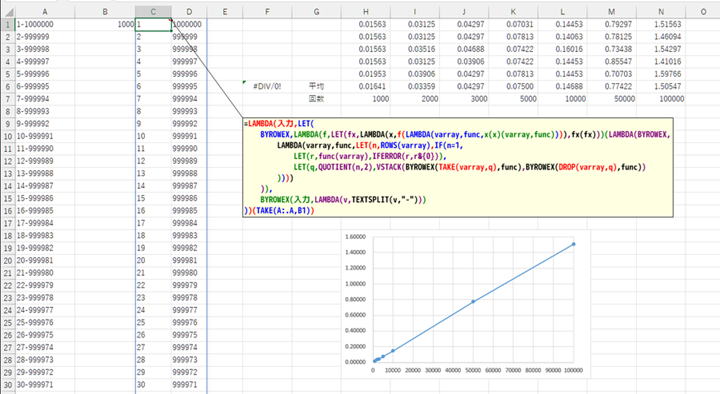
Task: Click cell L3 with value 0.16016
Action: tap(562, 49)
